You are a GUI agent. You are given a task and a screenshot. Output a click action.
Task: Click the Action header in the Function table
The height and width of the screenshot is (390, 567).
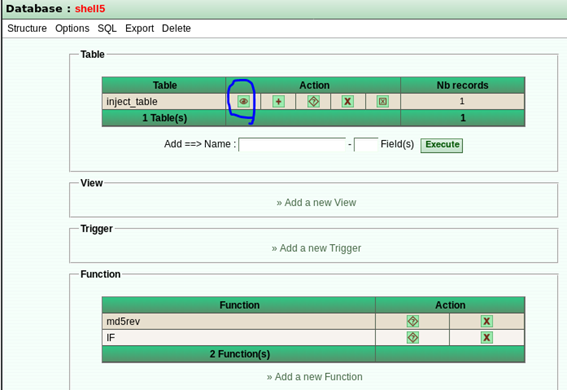pyautogui.click(x=450, y=305)
